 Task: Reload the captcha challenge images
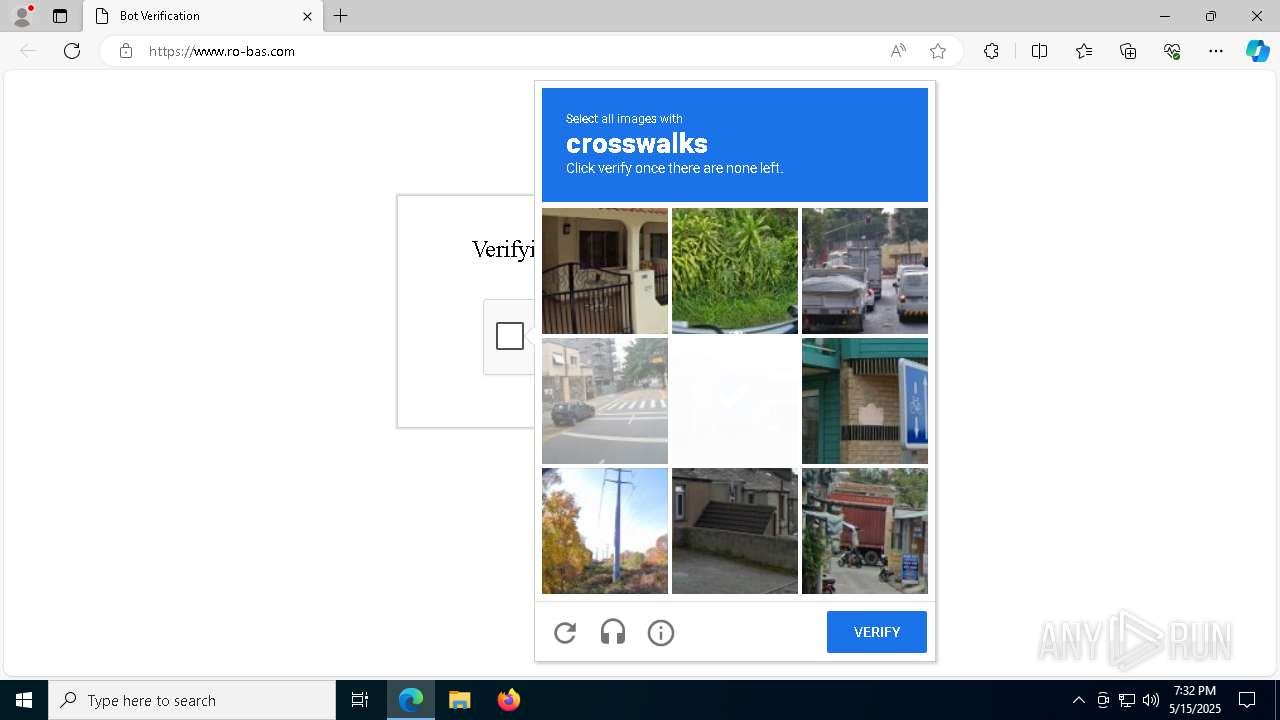click(565, 632)
